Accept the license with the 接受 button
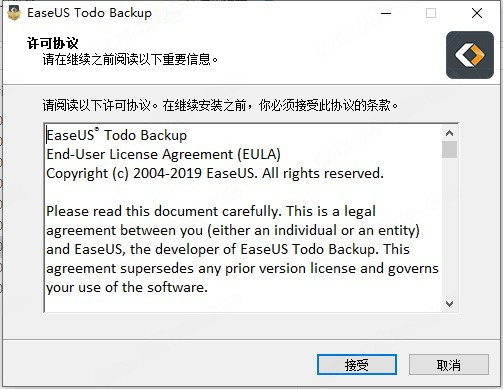The height and width of the screenshot is (389, 503). pos(357,365)
